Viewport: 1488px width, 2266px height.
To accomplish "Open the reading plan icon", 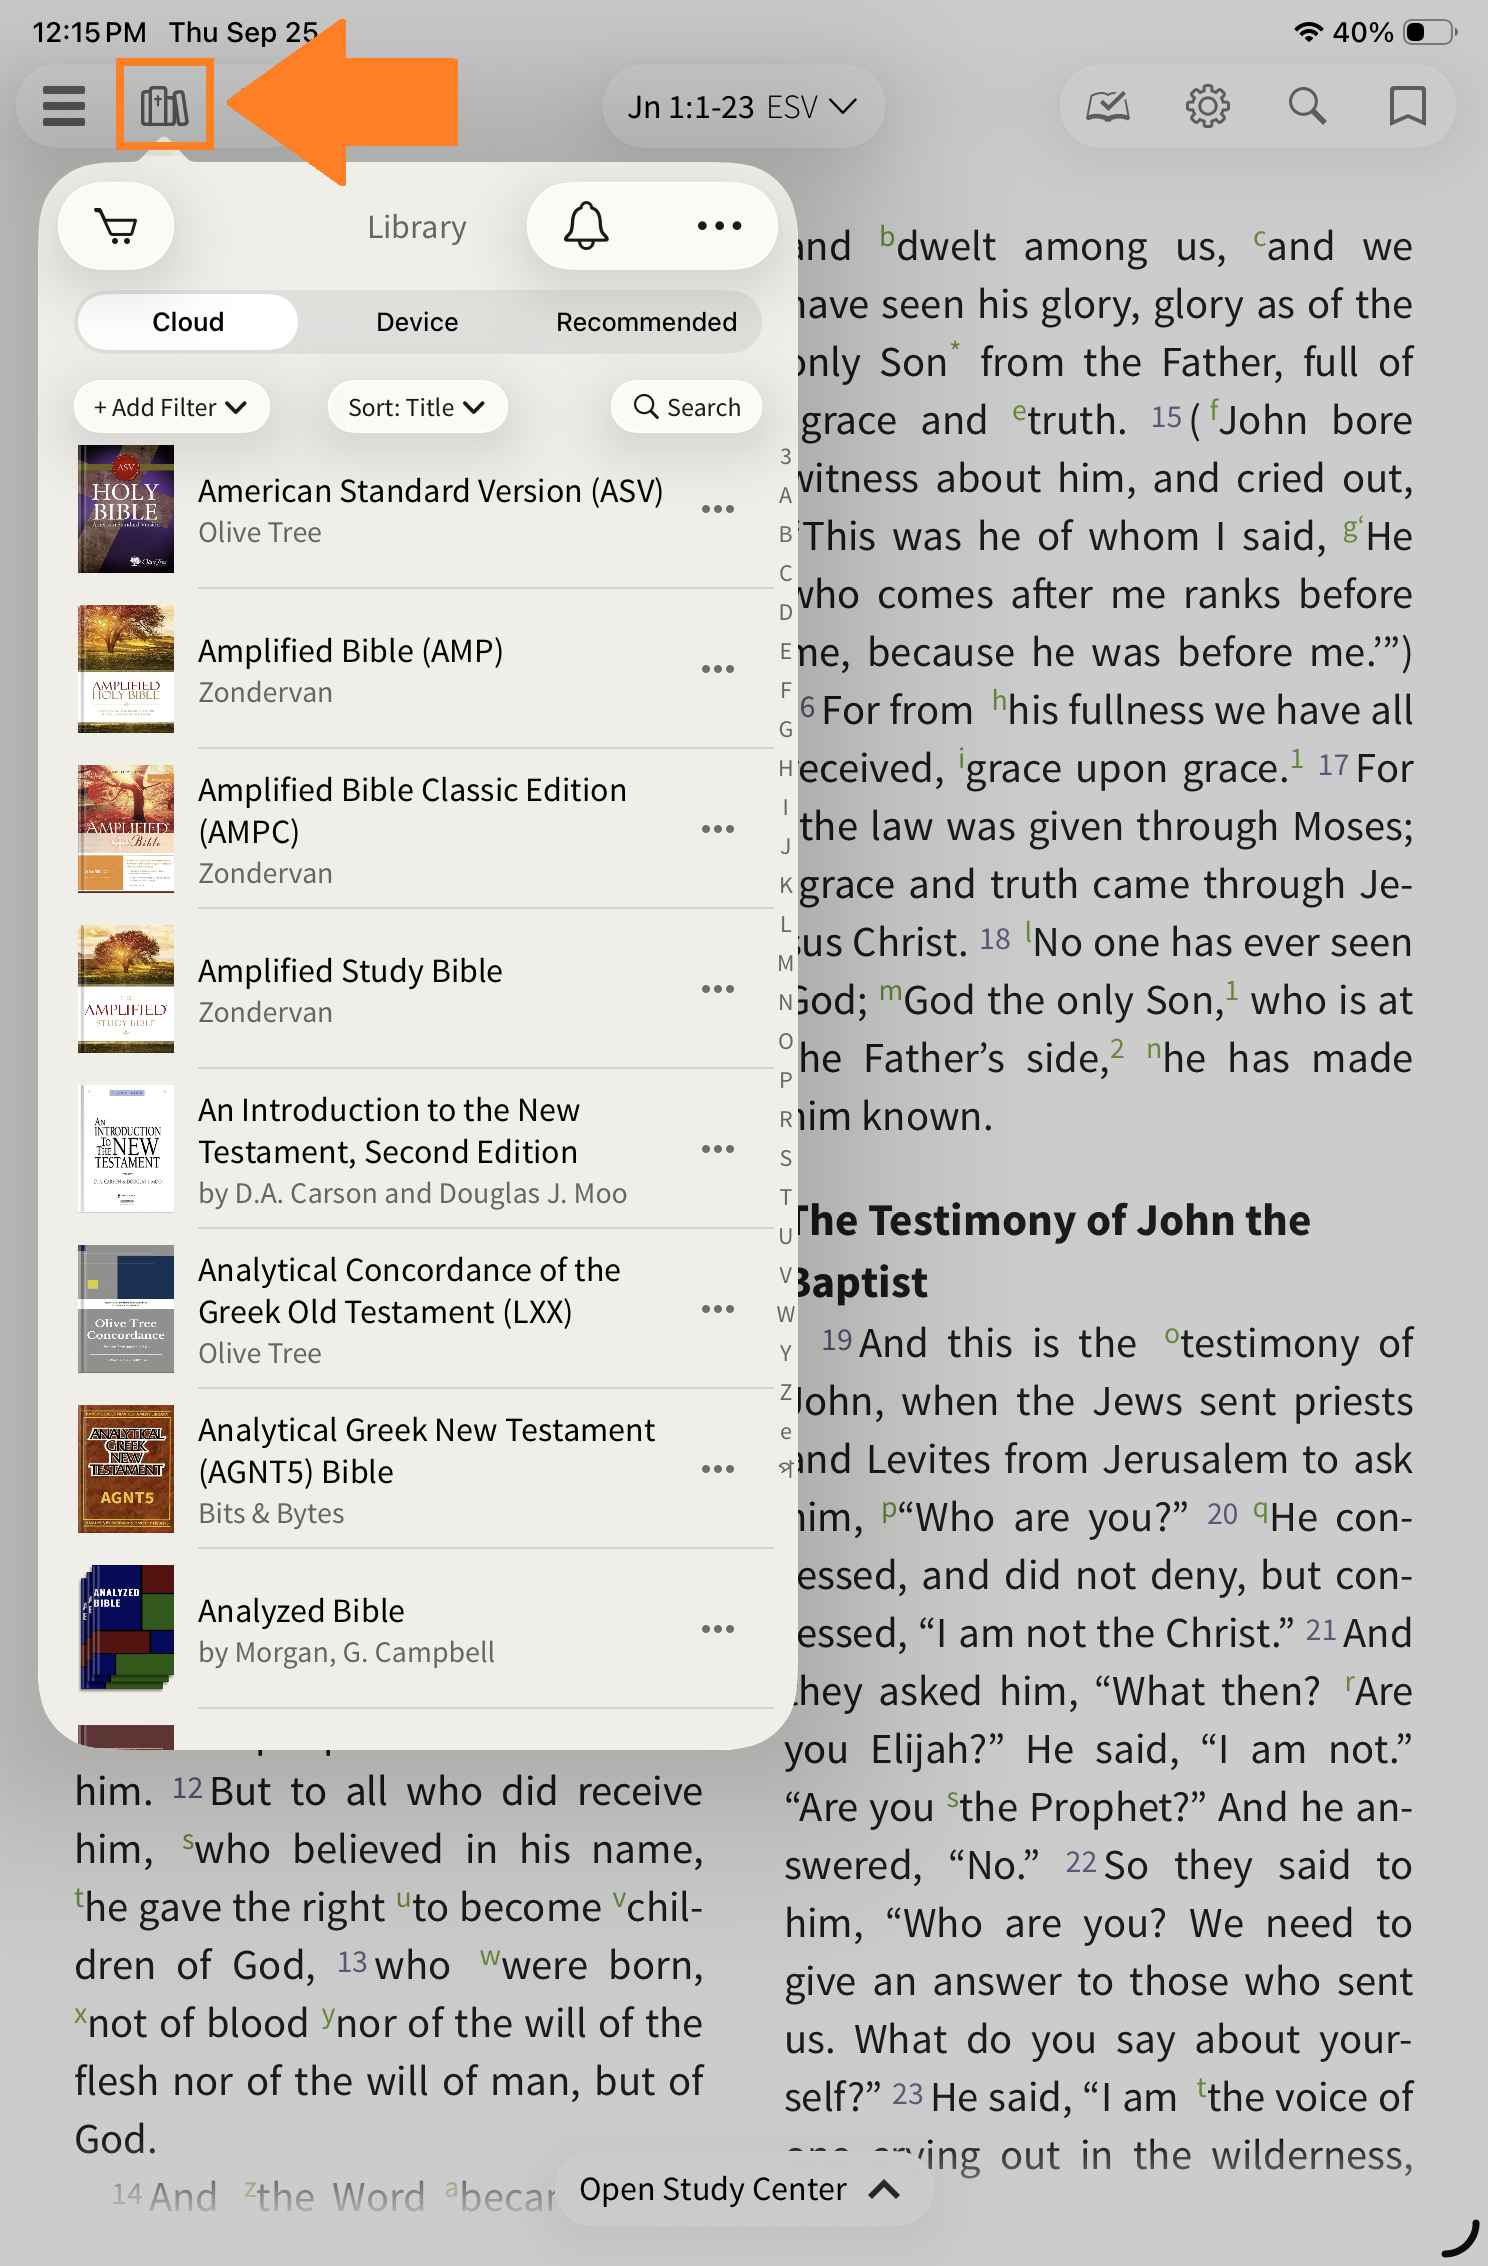I will click(x=1108, y=106).
